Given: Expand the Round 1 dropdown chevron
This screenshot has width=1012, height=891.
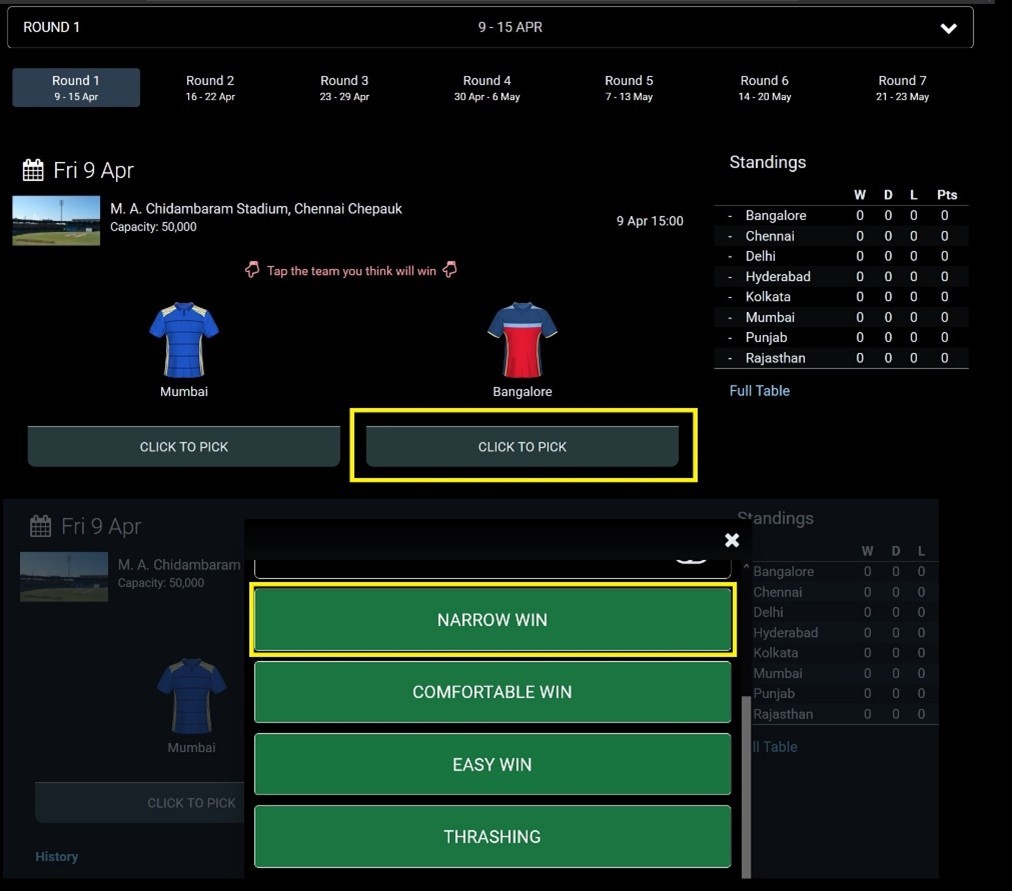Looking at the screenshot, I should coord(948,28).
